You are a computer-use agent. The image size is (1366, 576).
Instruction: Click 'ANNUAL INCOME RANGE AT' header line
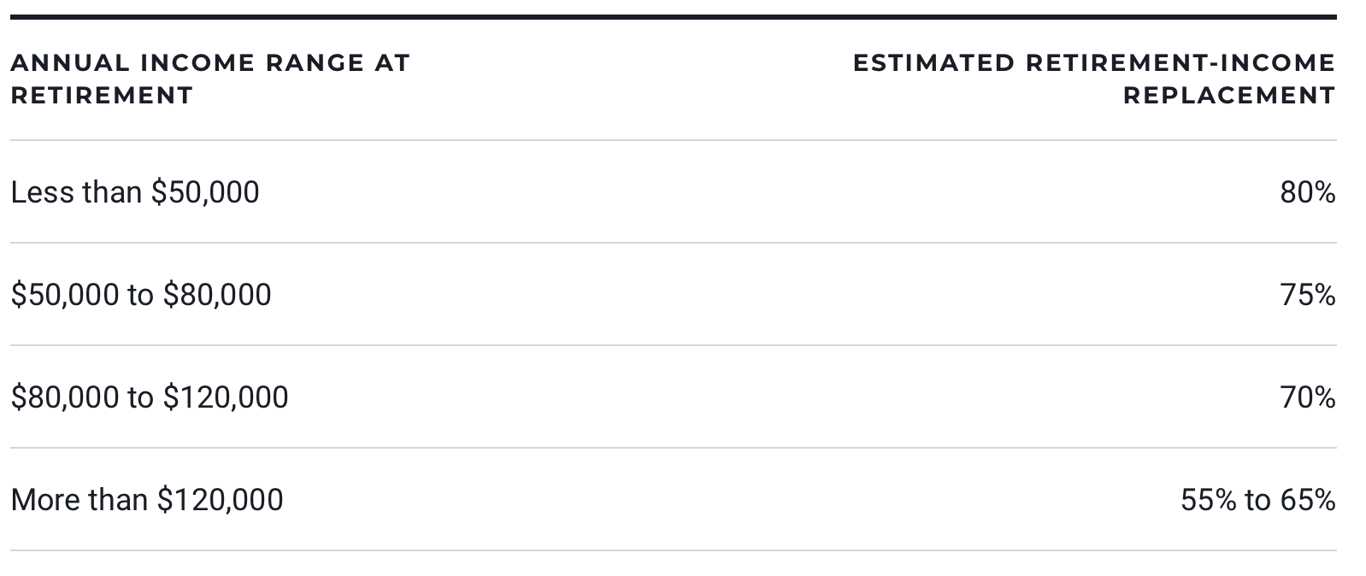pos(210,63)
